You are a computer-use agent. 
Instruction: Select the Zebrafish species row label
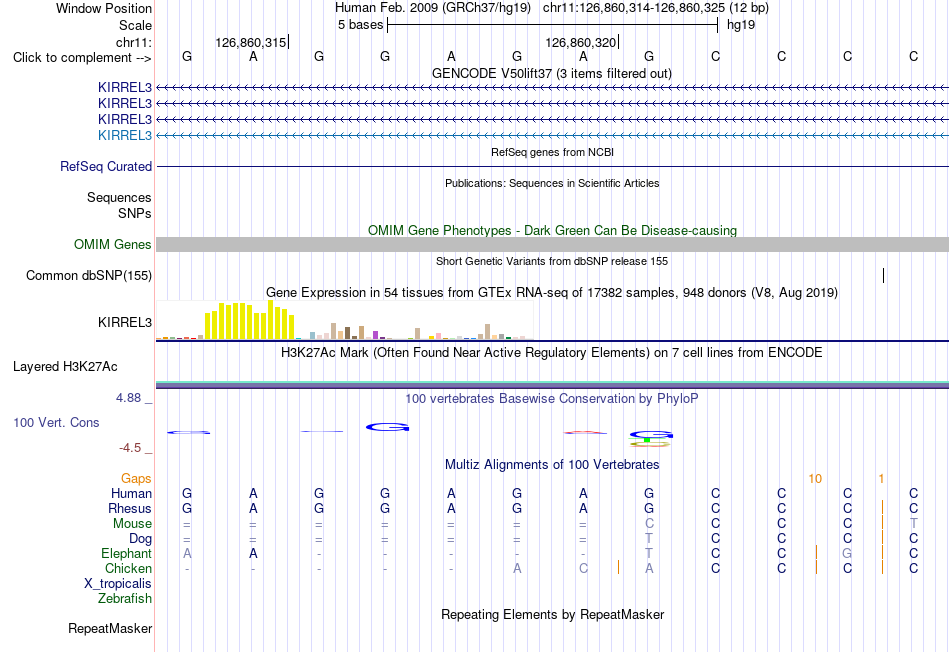(x=125, y=599)
